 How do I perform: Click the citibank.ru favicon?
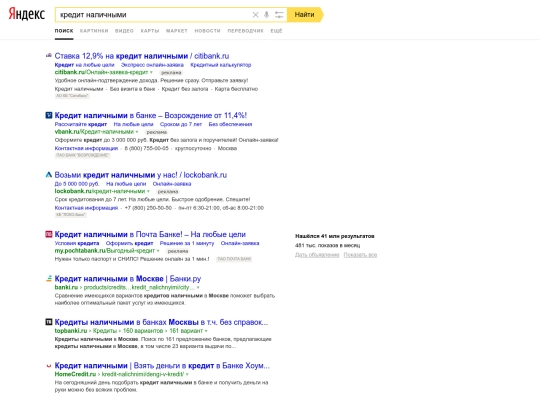click(49, 55)
